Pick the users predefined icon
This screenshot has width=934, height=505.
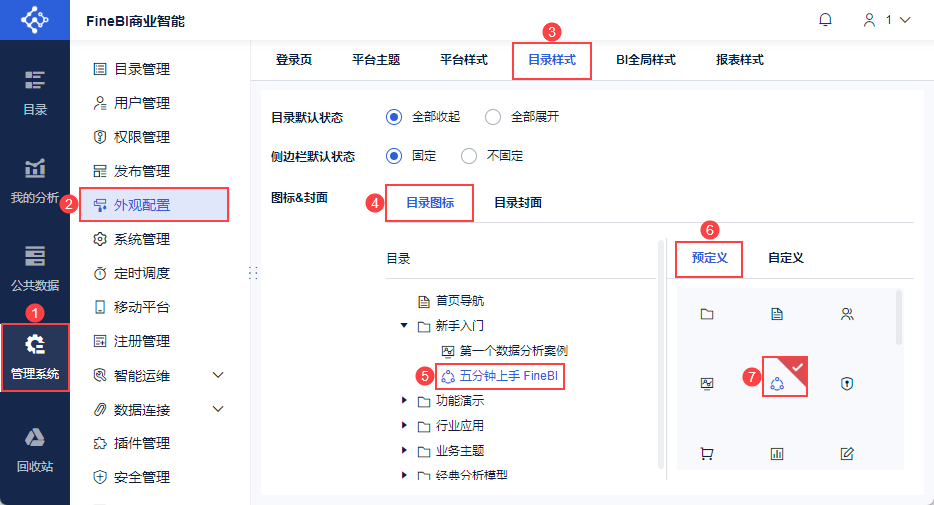pyautogui.click(x=847, y=314)
